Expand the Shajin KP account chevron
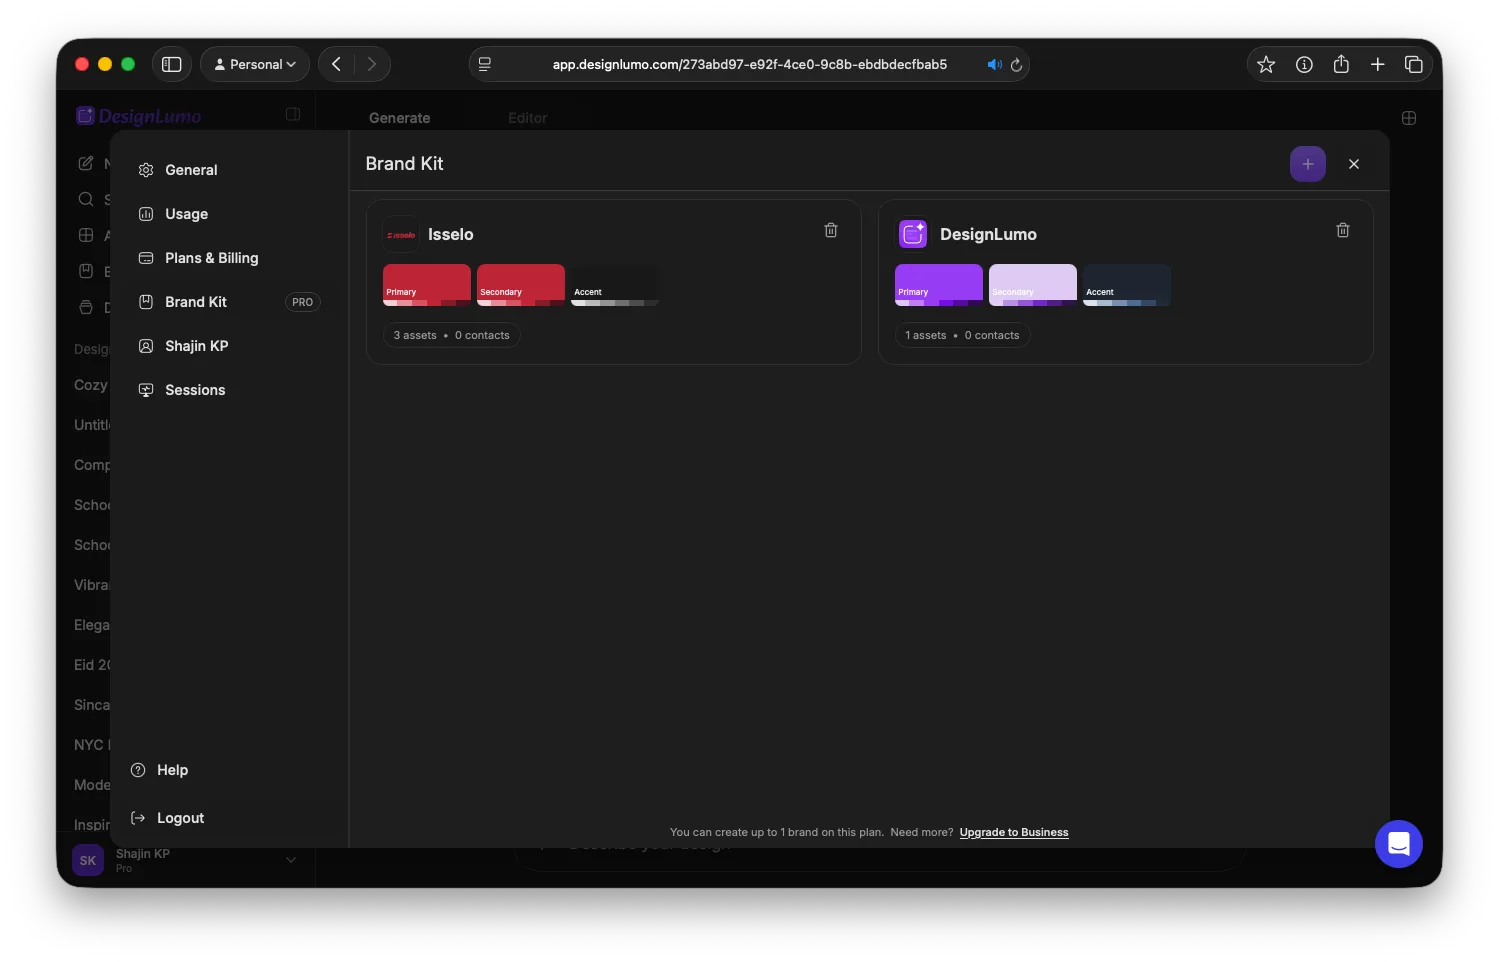 click(291, 860)
